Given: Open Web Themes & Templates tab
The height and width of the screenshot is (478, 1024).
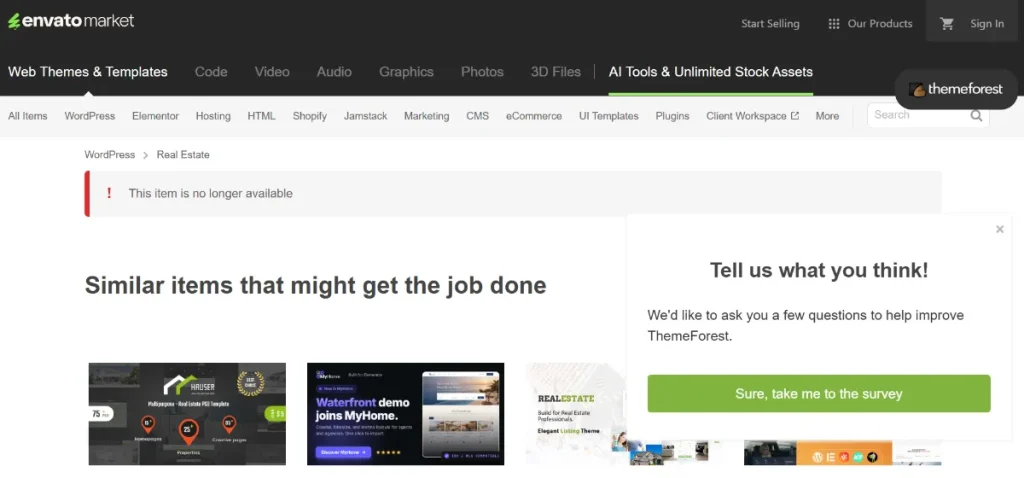Looking at the screenshot, I should point(88,72).
